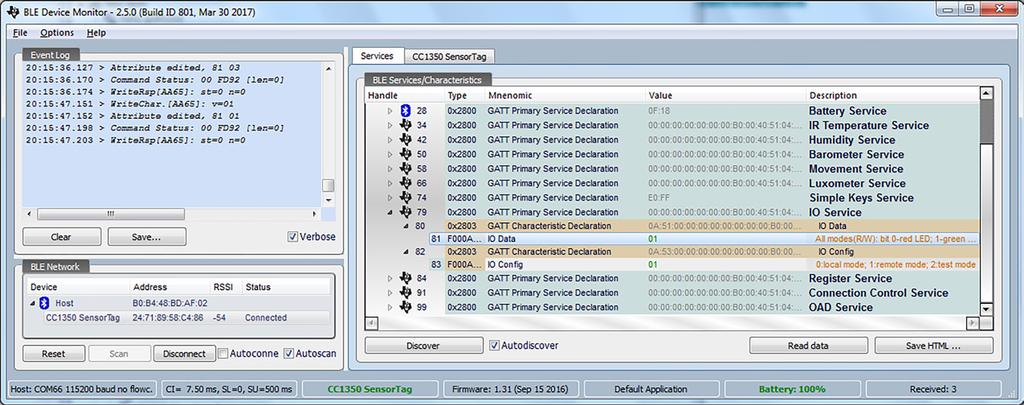Image resolution: width=1024 pixels, height=405 pixels.
Task: Click the Received: 3 status field
Action: [933, 389]
